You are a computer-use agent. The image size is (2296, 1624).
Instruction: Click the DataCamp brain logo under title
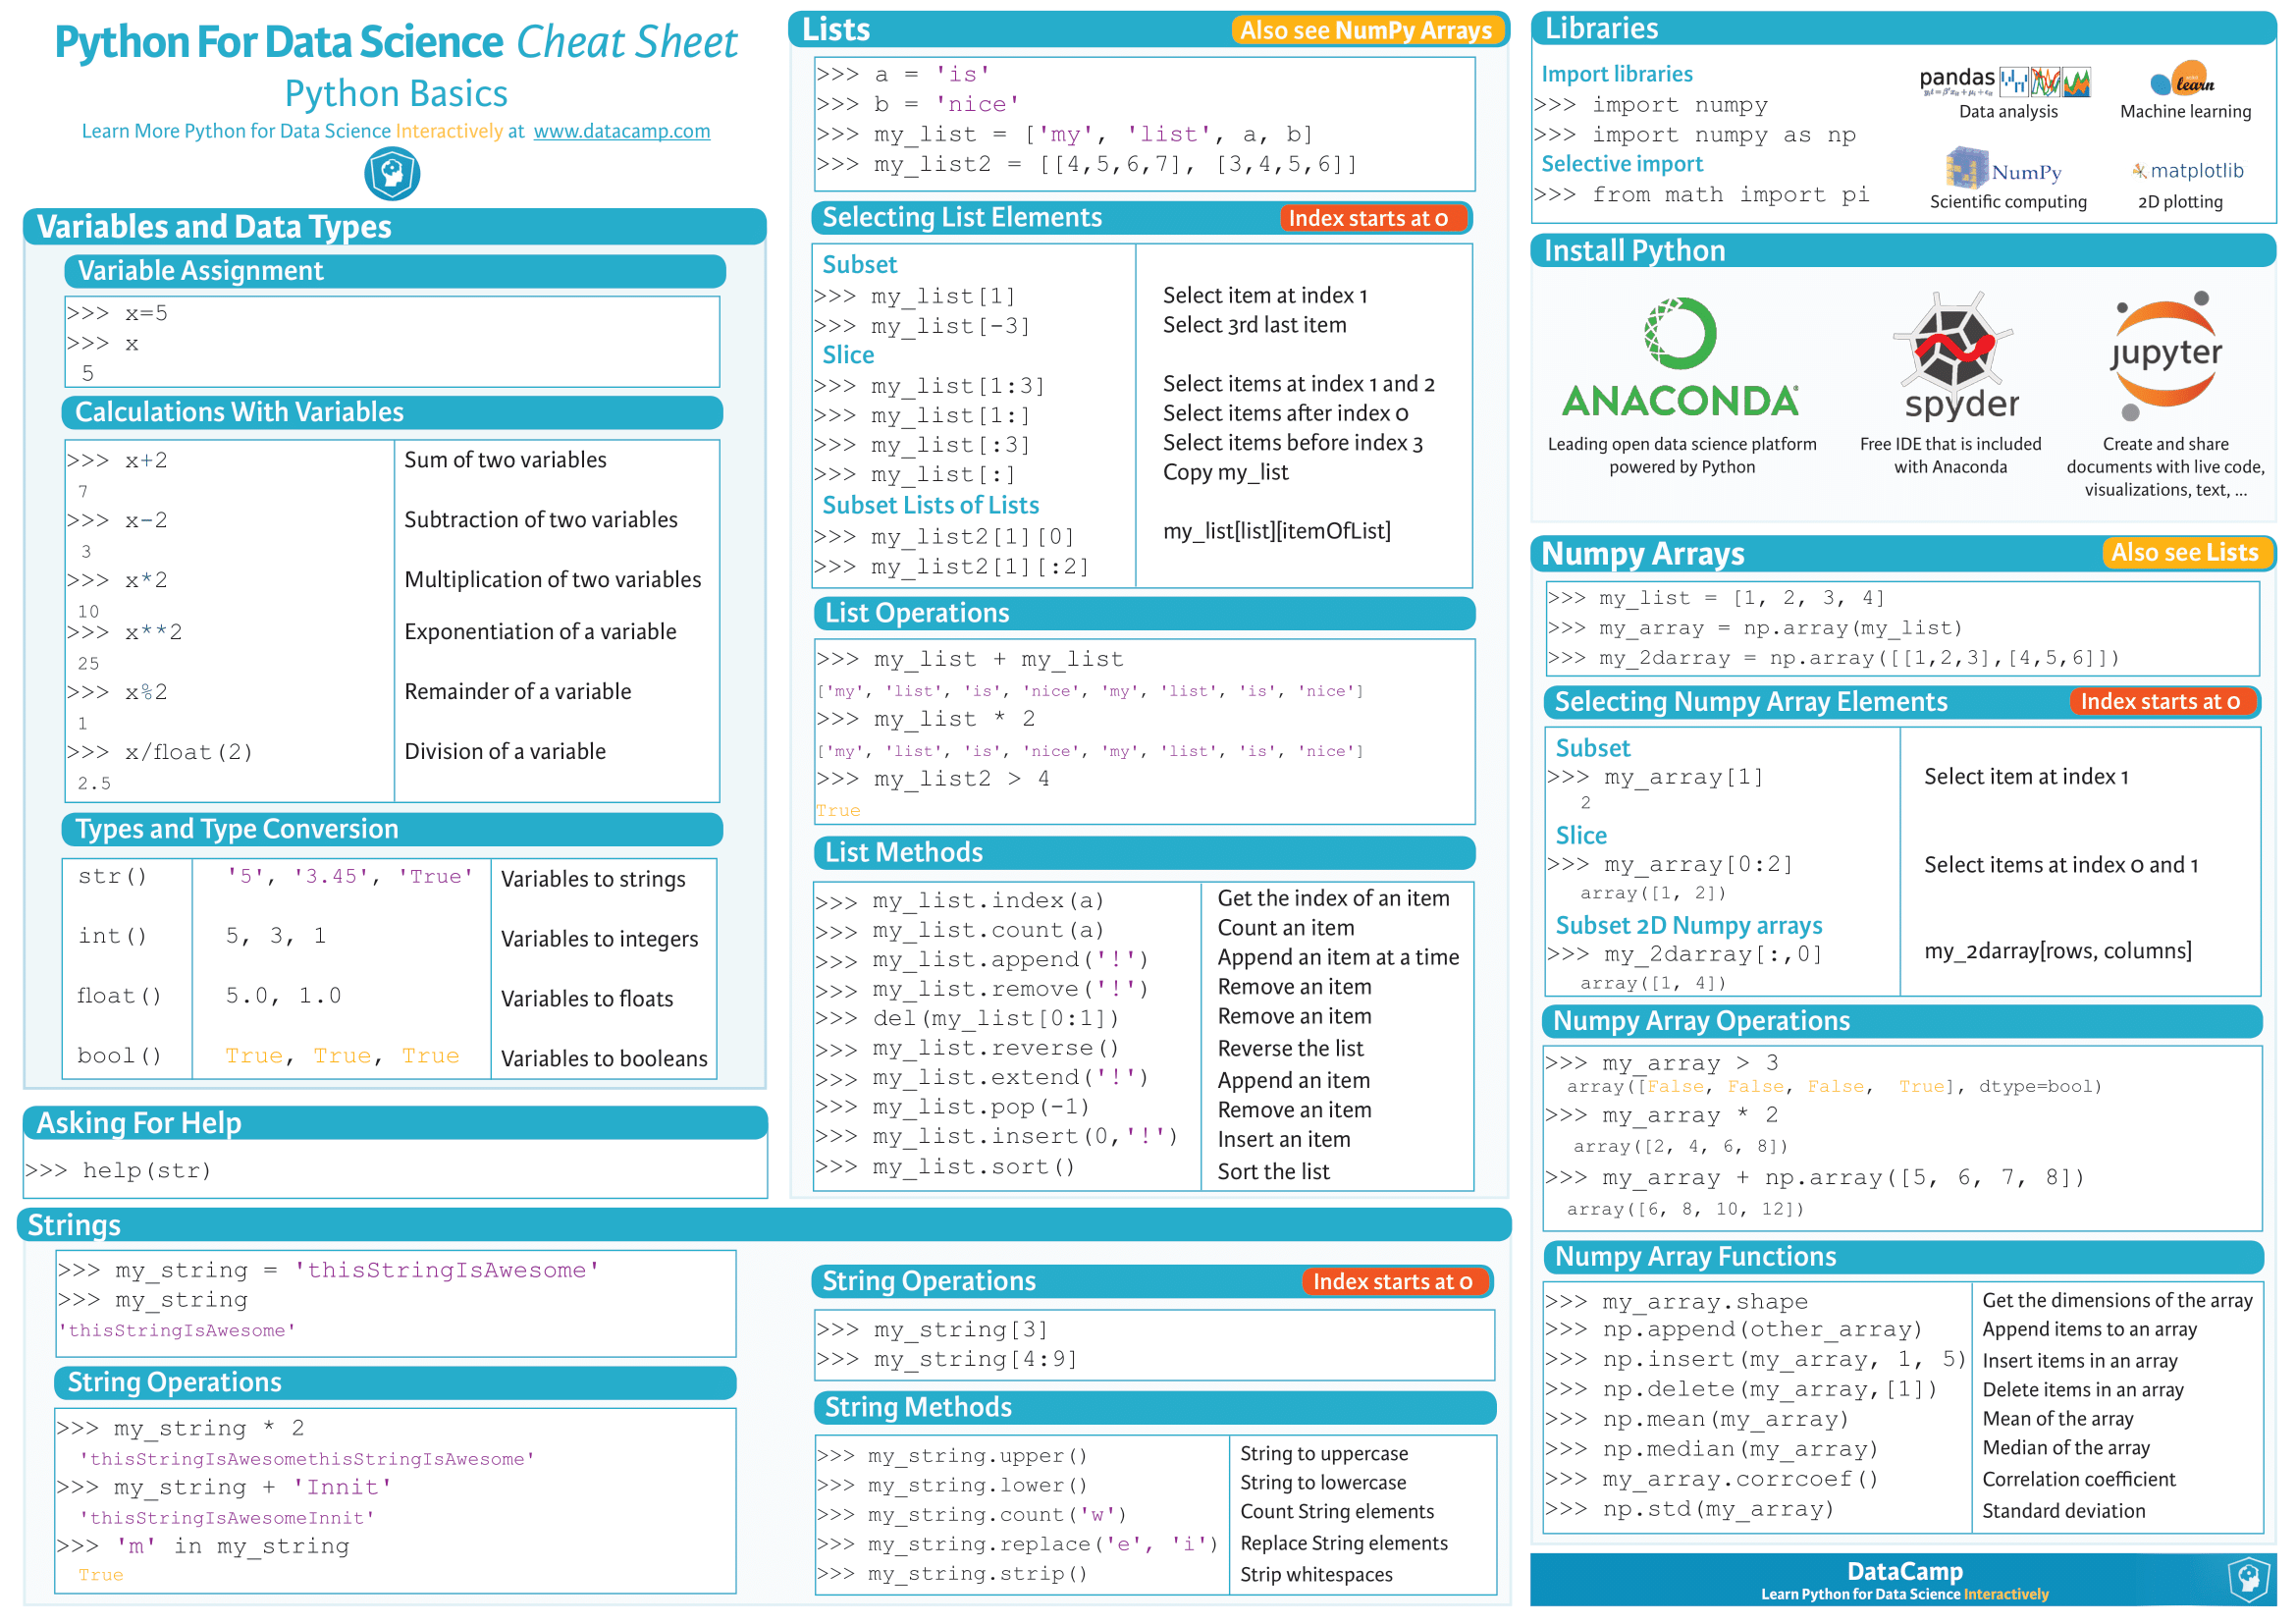391,174
